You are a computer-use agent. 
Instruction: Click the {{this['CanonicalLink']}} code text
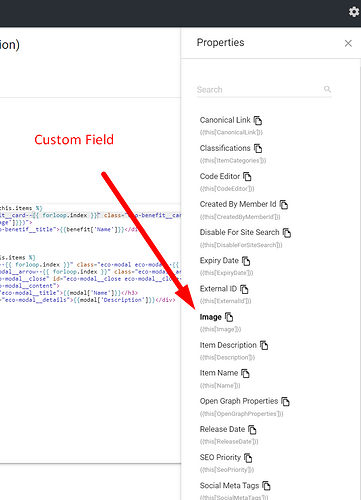pyautogui.click(x=231, y=132)
